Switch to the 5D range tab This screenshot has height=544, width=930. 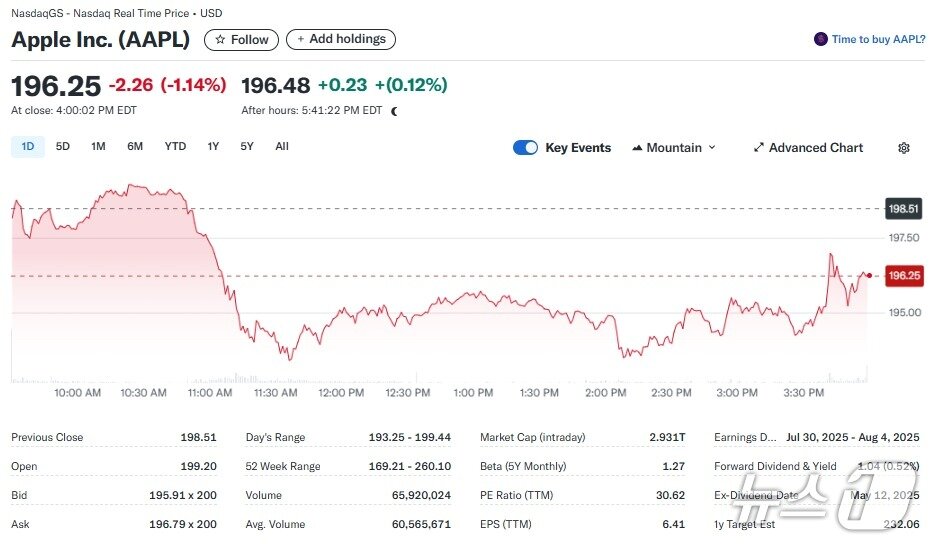click(x=63, y=147)
